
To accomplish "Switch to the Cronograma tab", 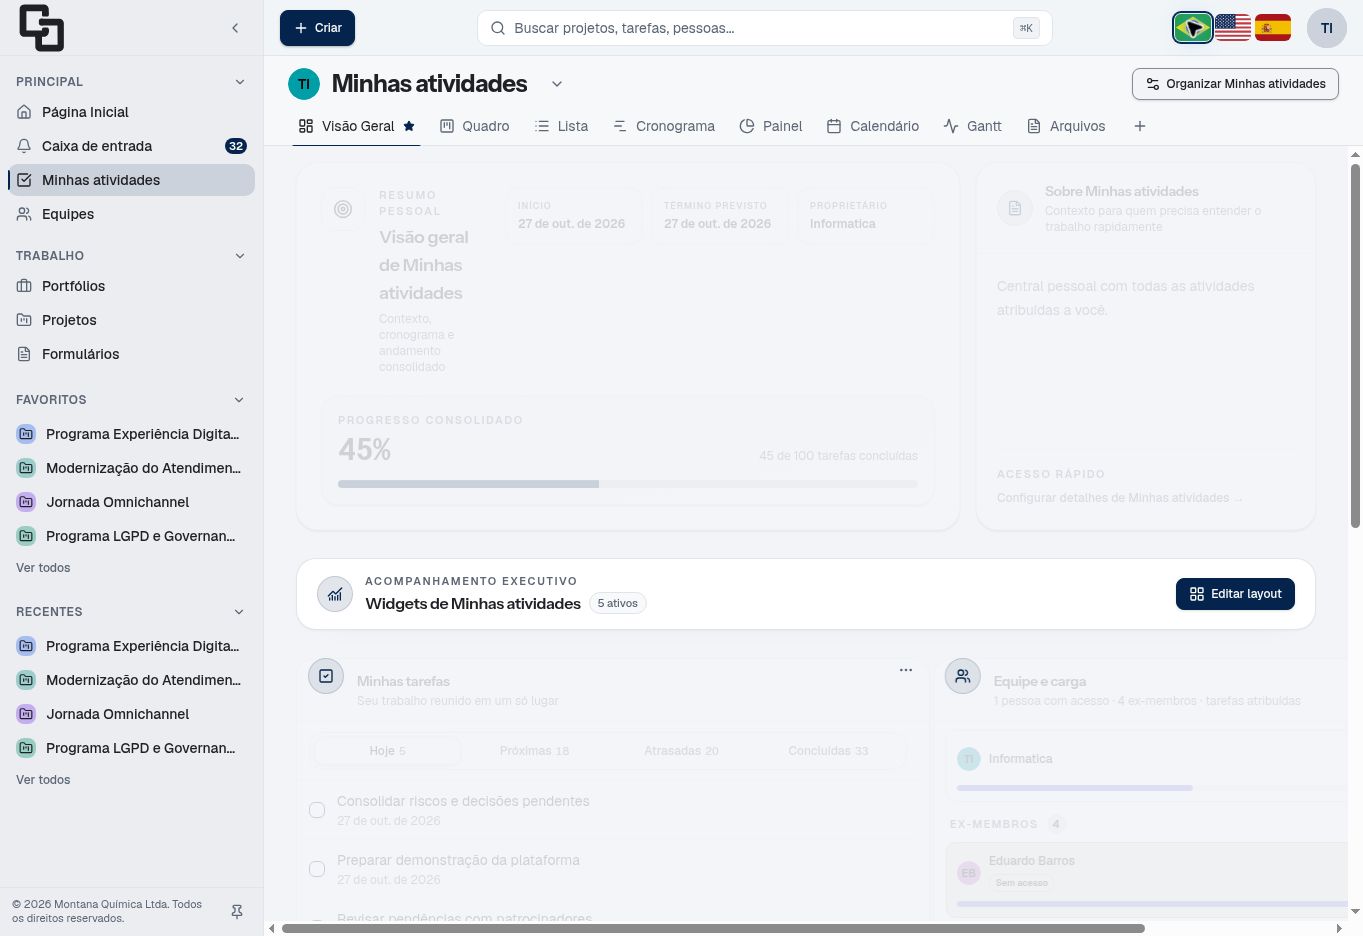I will click(x=664, y=126).
